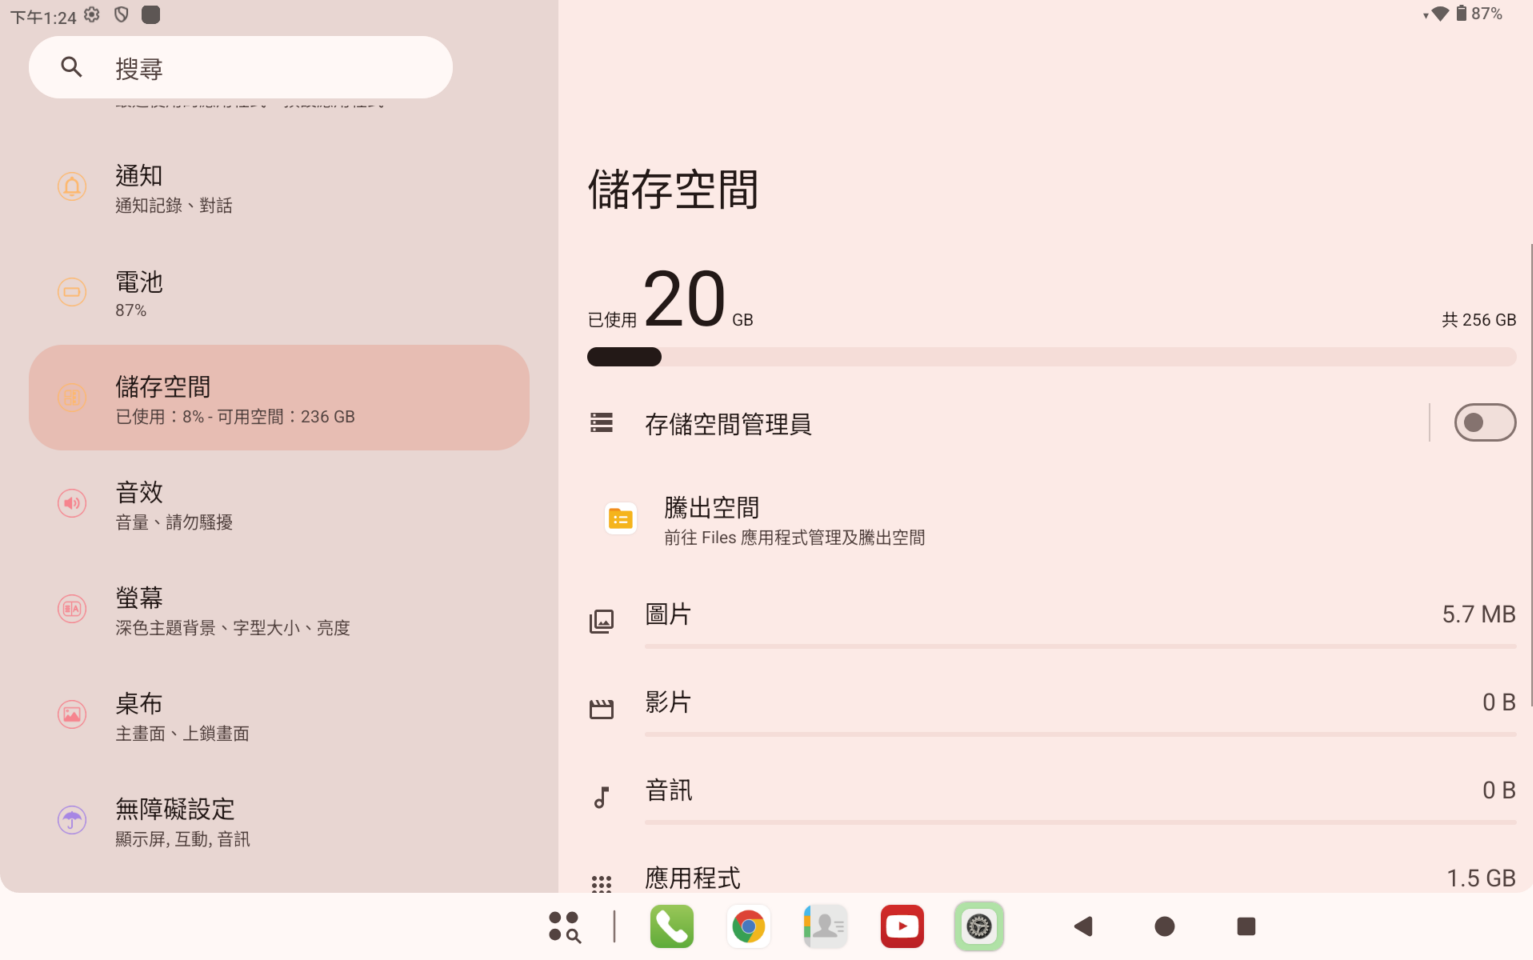
Task: Tap the 影片 video clapboard icon
Action: click(x=601, y=709)
